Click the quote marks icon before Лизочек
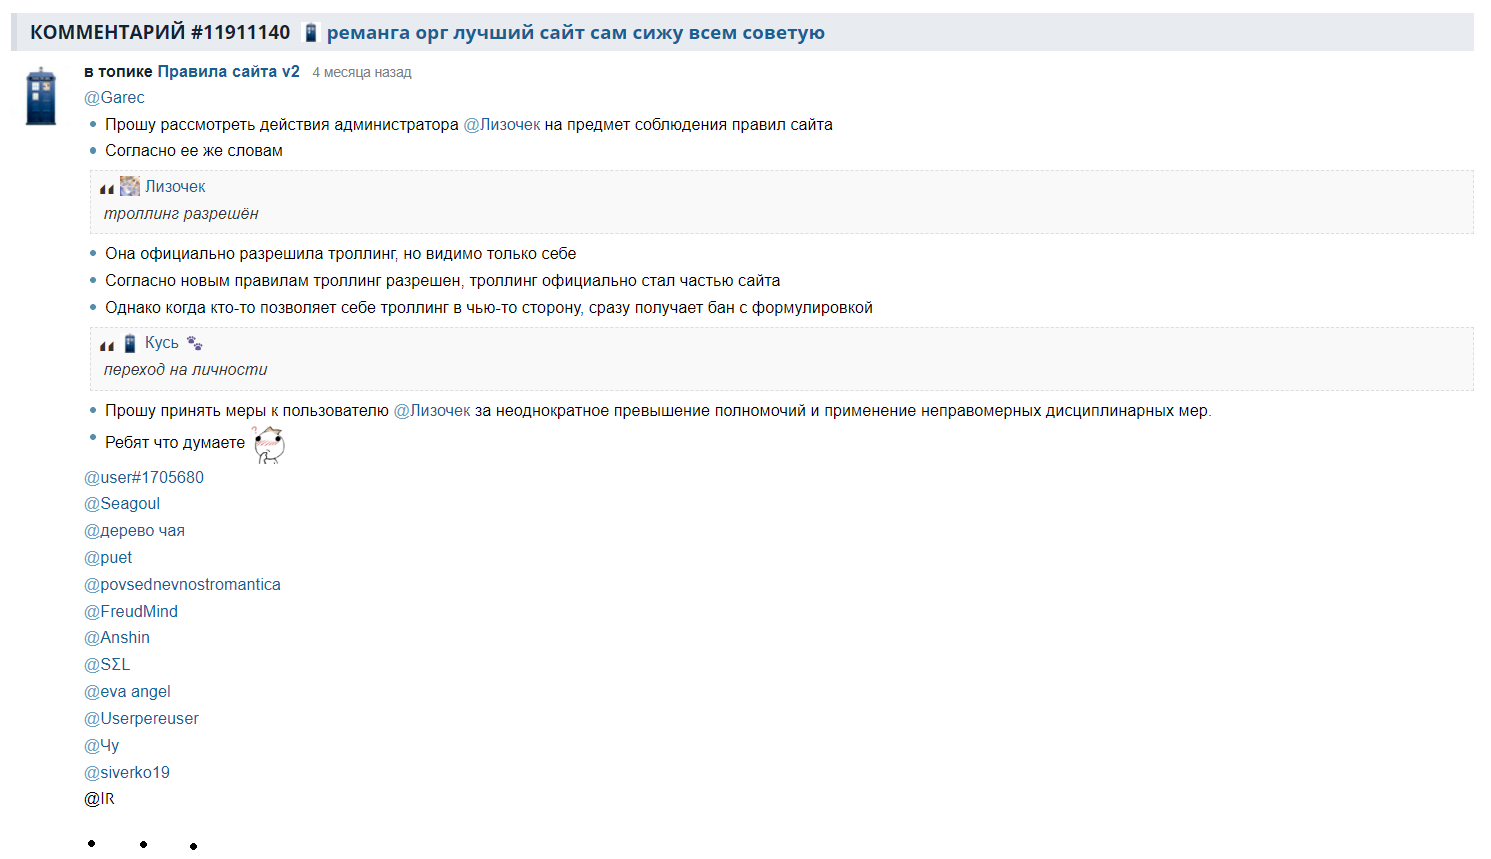Viewport: 1491px width, 859px height. tap(107, 188)
